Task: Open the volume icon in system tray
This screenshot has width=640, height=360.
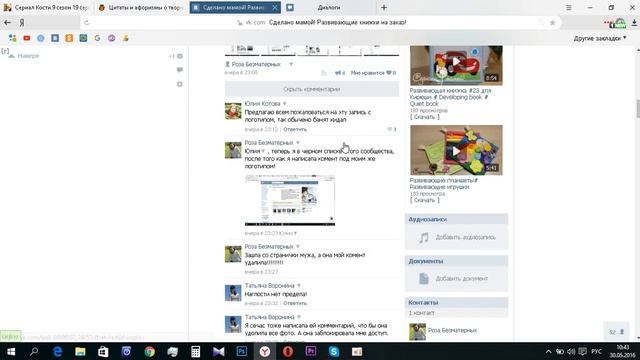Action: (x=571, y=351)
